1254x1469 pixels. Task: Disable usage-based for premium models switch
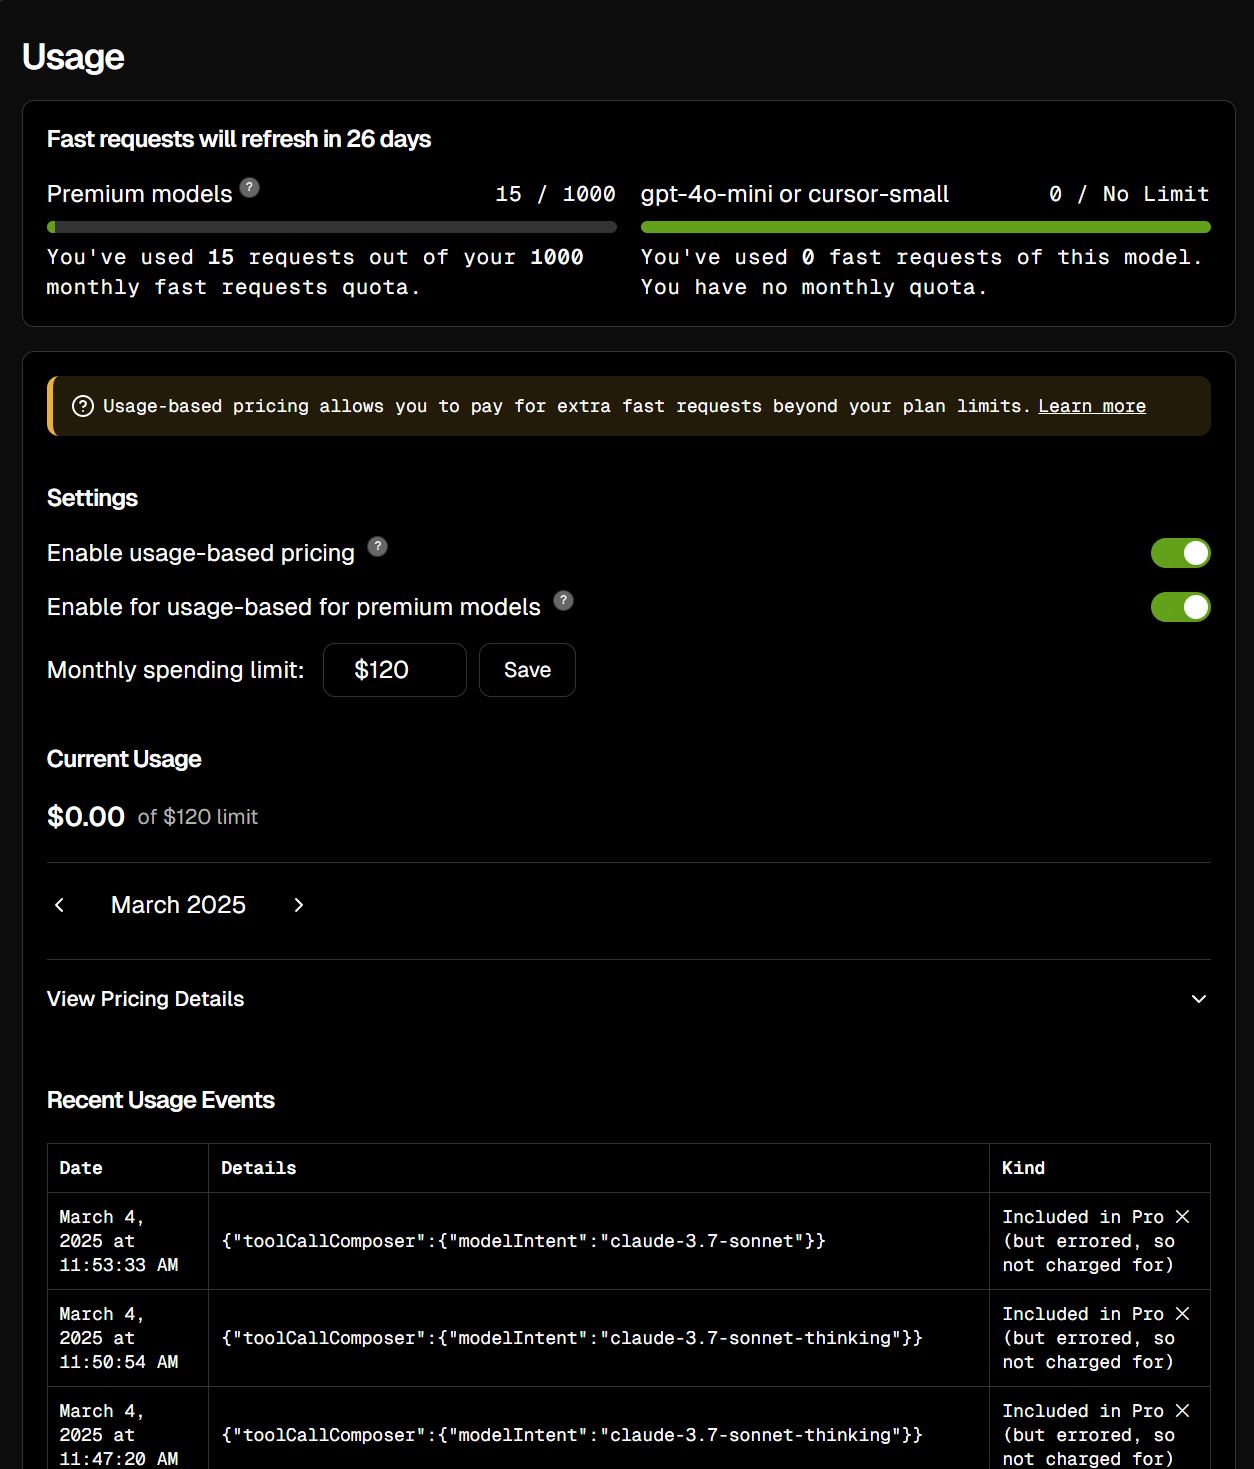point(1180,607)
